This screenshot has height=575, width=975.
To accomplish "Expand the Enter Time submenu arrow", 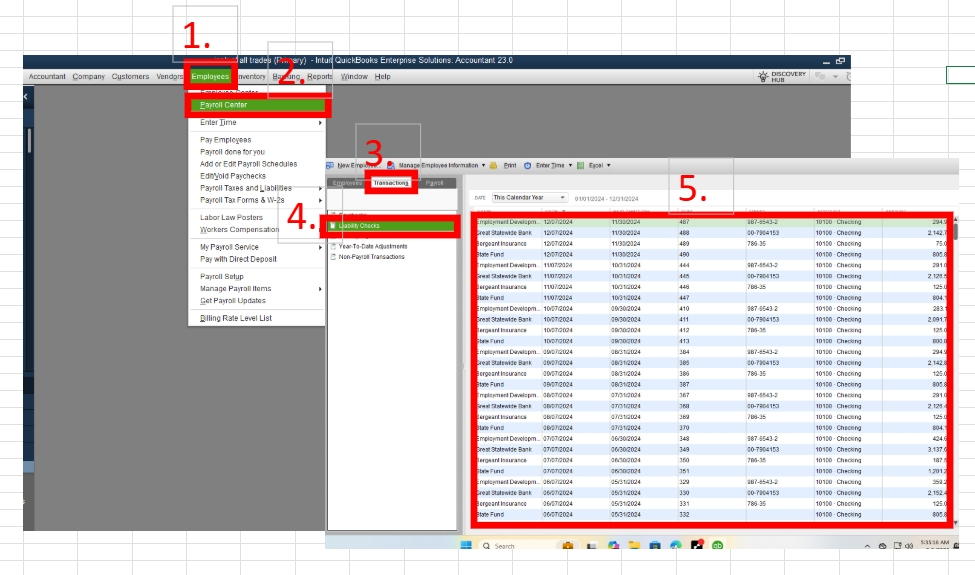I will (320, 122).
